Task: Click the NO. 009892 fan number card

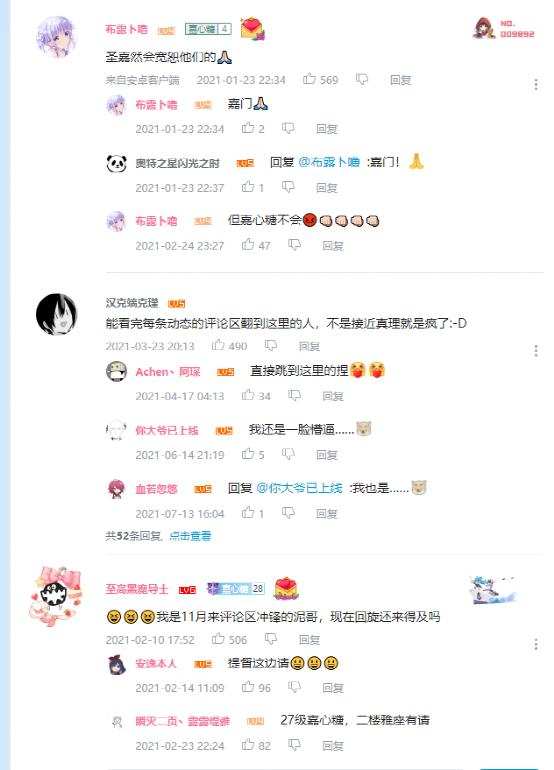Action: click(x=503, y=28)
